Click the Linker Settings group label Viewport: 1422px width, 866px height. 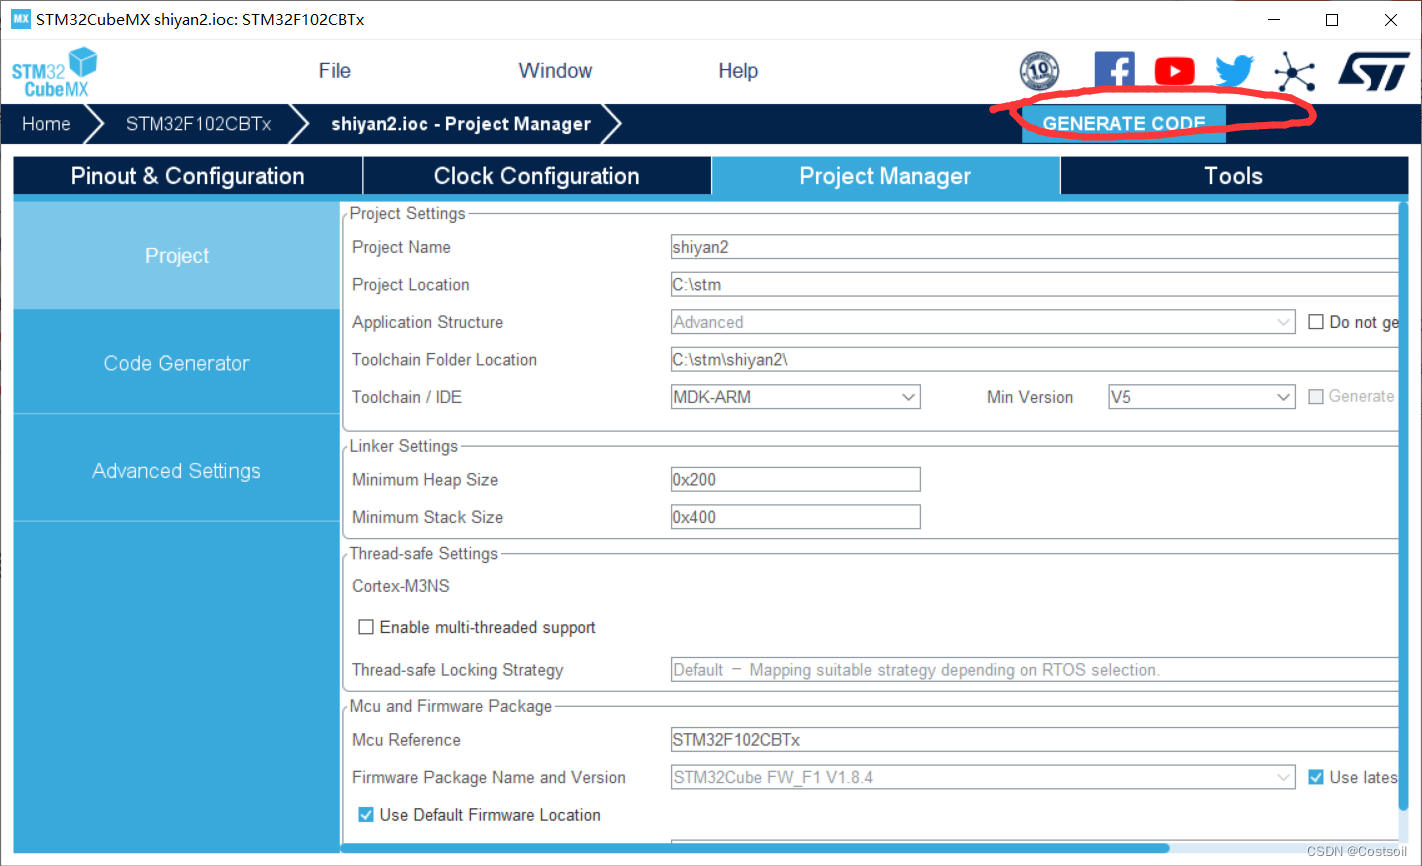[x=404, y=446]
